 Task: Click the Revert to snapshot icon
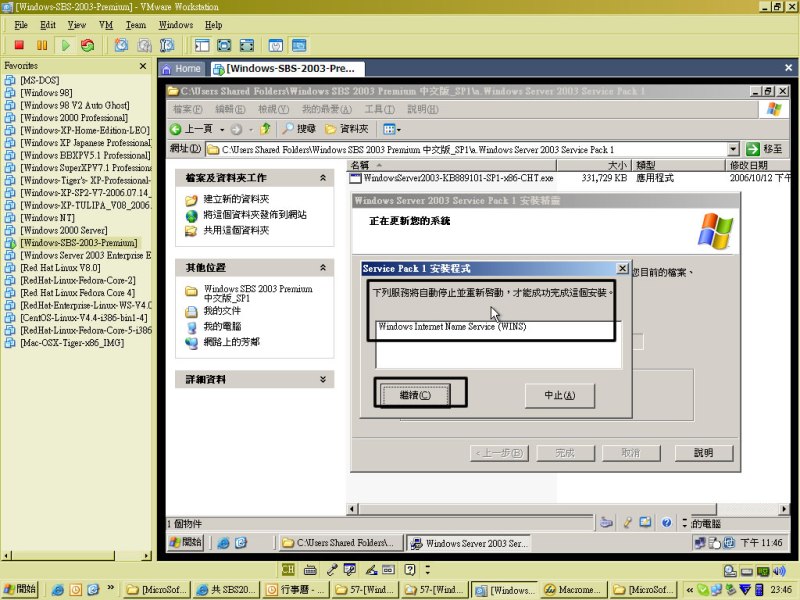144,45
